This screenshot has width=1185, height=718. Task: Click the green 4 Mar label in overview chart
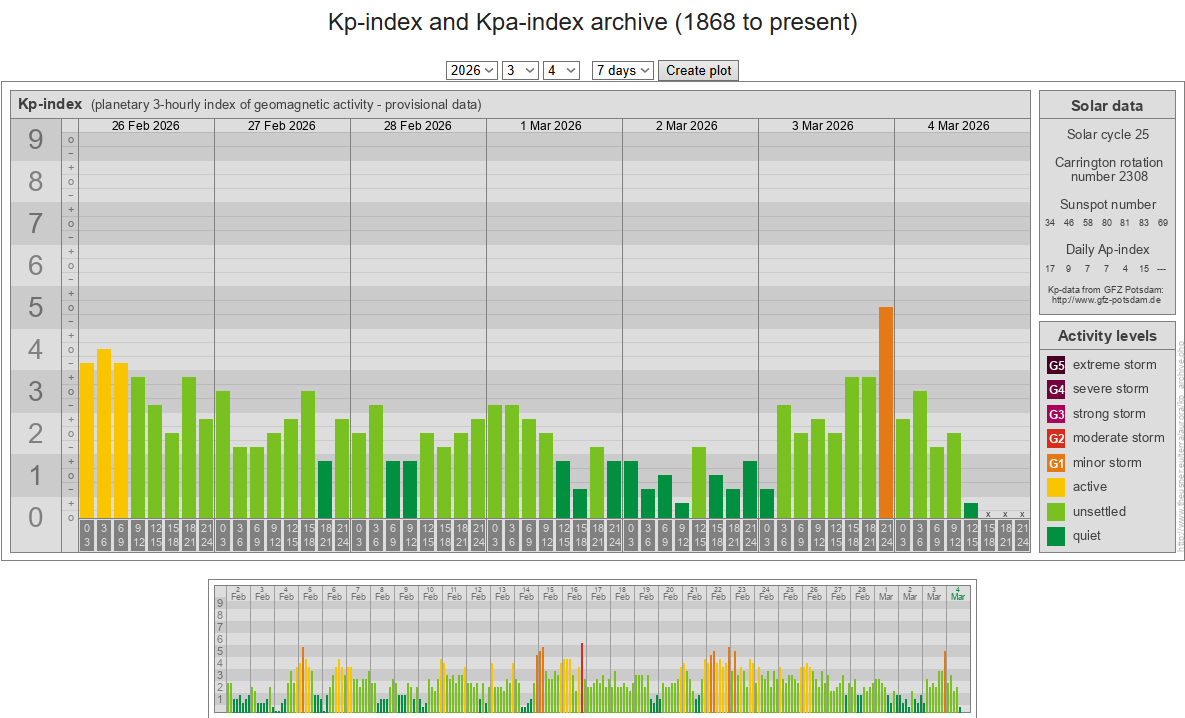click(958, 593)
